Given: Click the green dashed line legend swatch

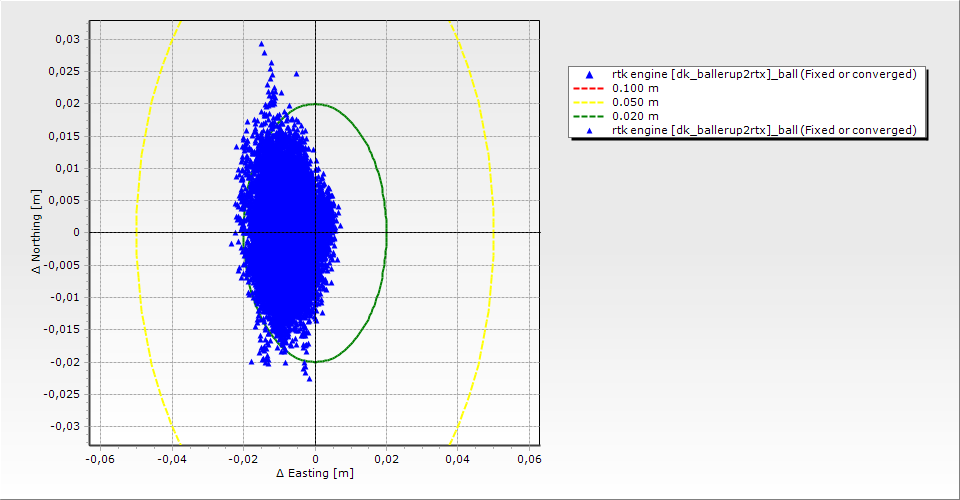Looking at the screenshot, I should [x=588, y=116].
